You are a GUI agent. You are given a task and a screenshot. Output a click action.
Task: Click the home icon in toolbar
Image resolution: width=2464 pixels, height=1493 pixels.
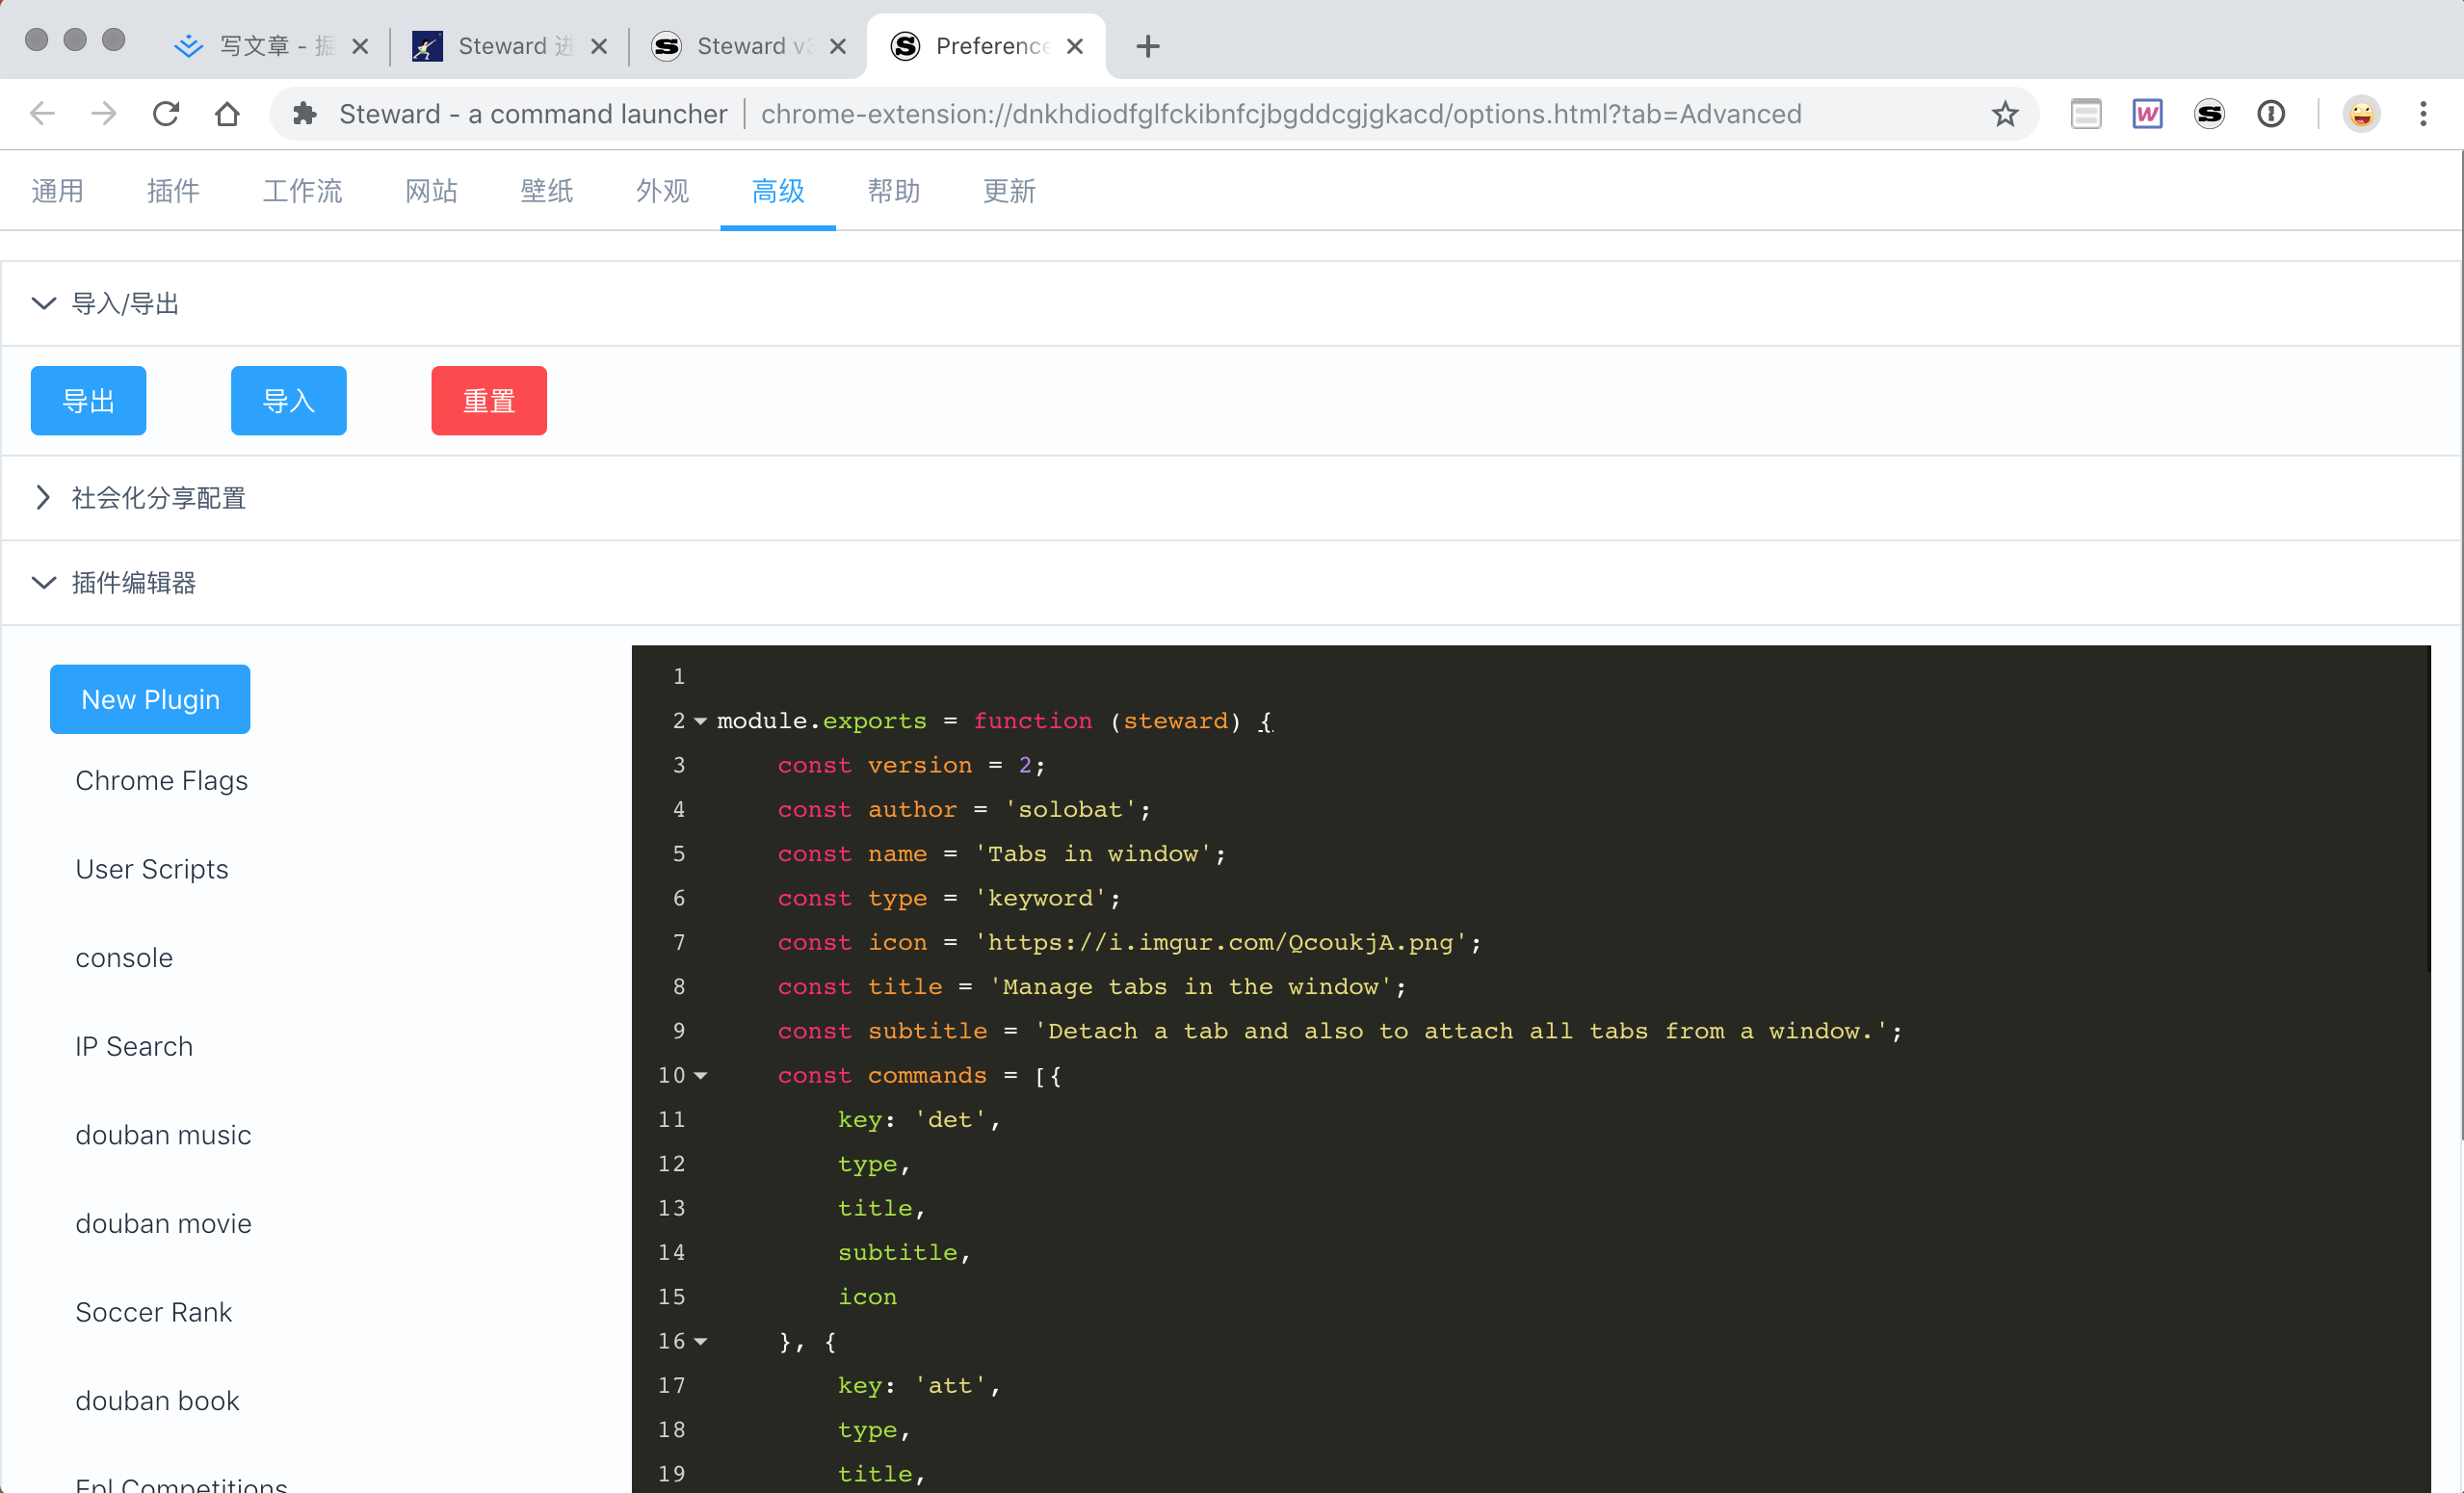pos(227,114)
